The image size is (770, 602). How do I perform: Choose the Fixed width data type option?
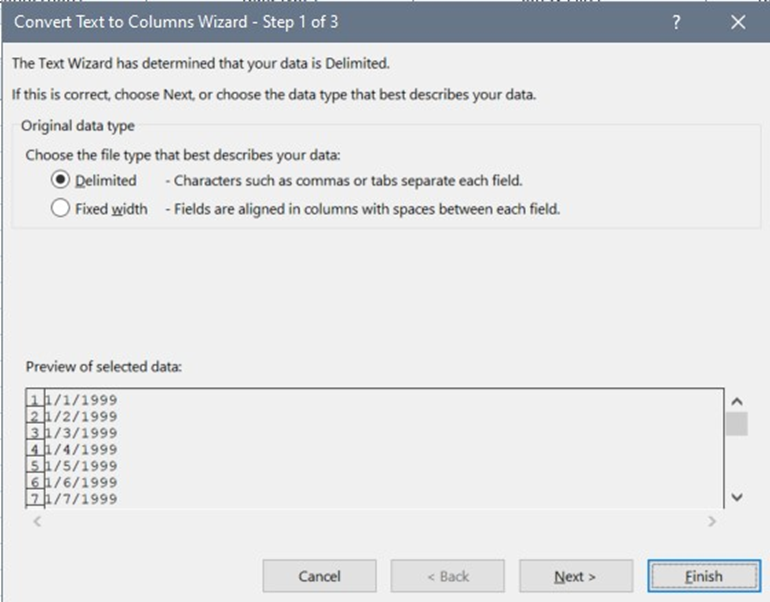click(x=60, y=209)
